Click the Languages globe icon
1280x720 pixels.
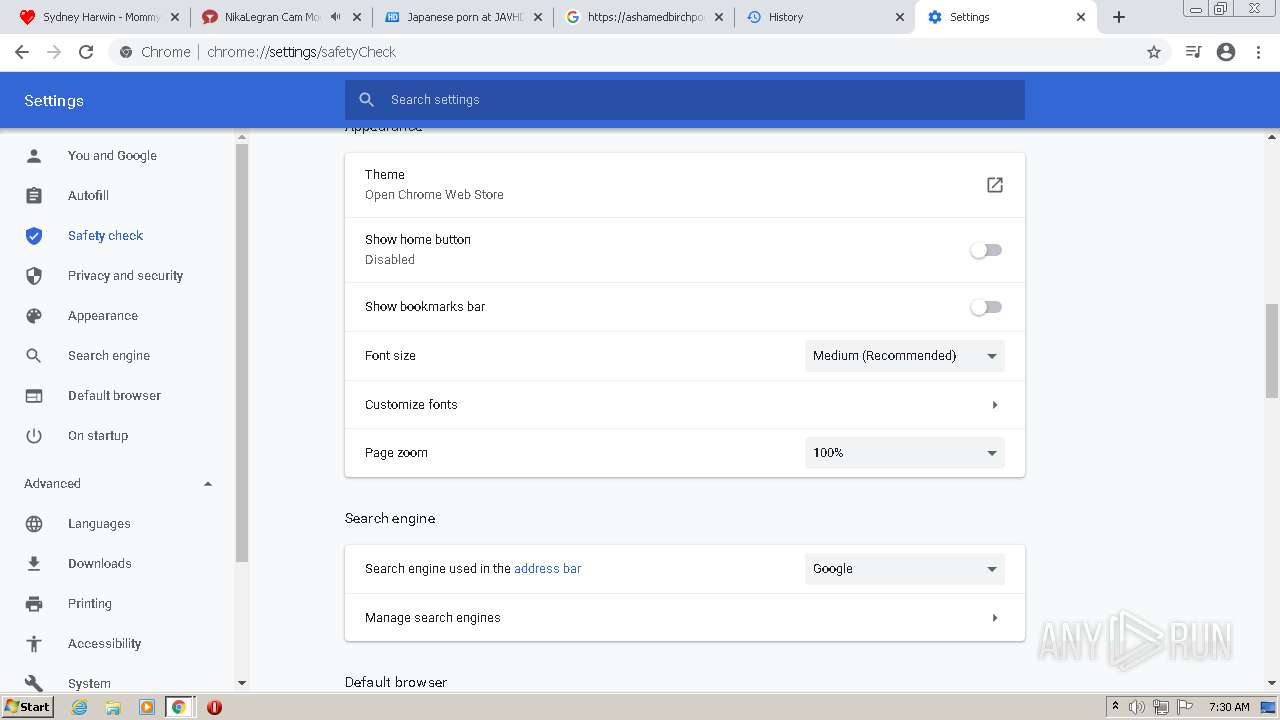(34, 524)
